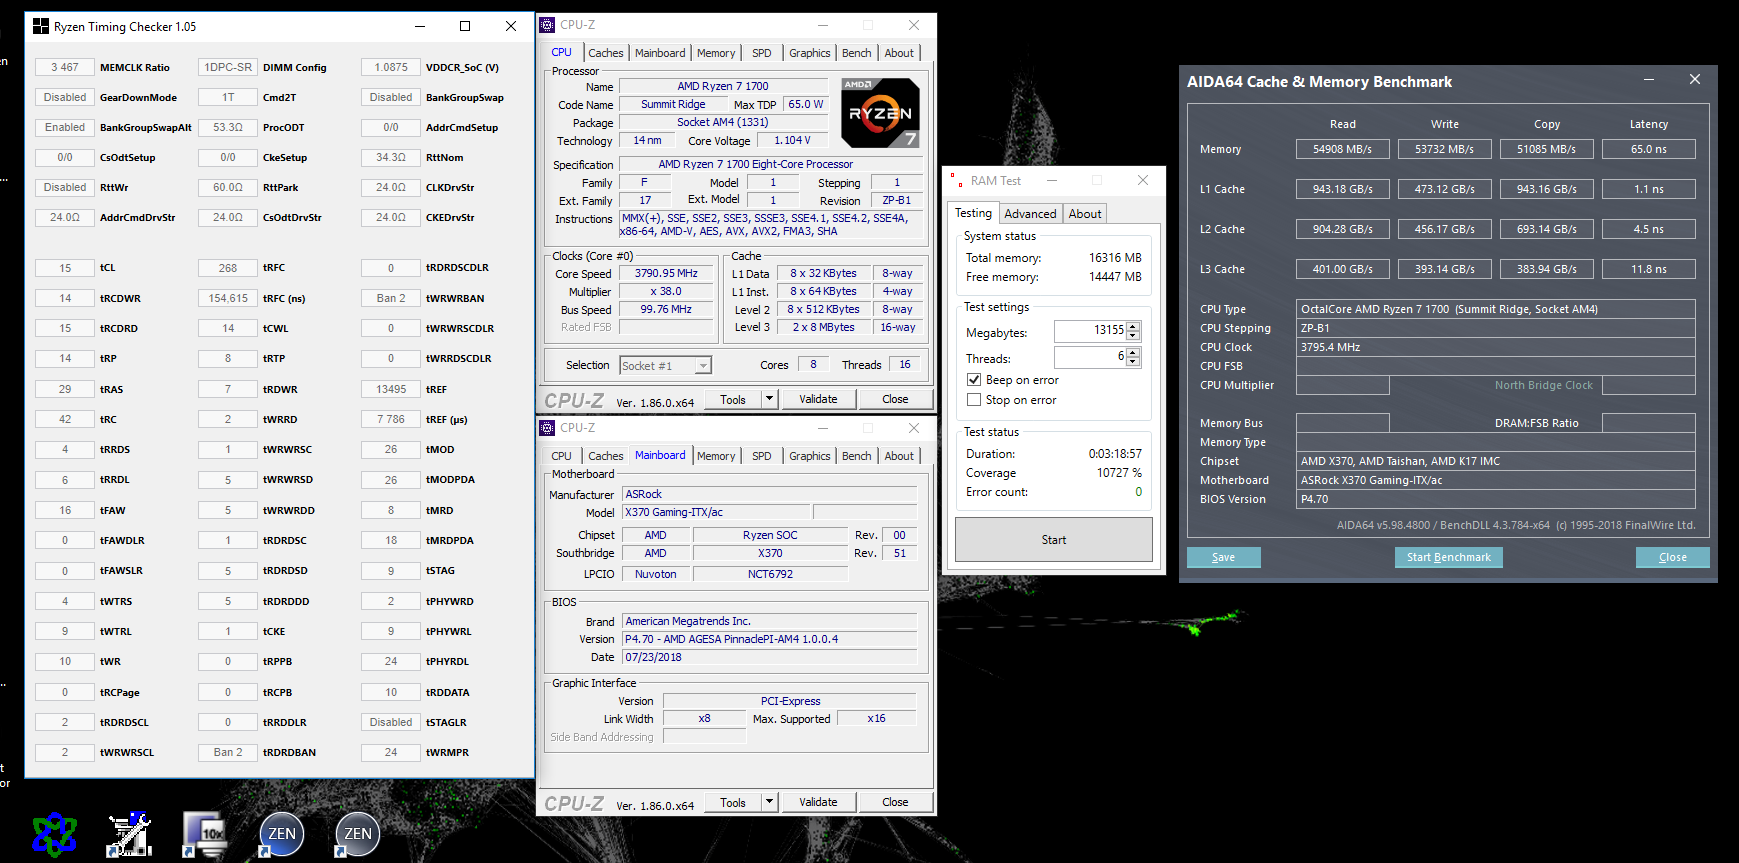Launch the darker gray ZEN desktop shortcut
This screenshot has width=1739, height=863.
click(x=357, y=833)
